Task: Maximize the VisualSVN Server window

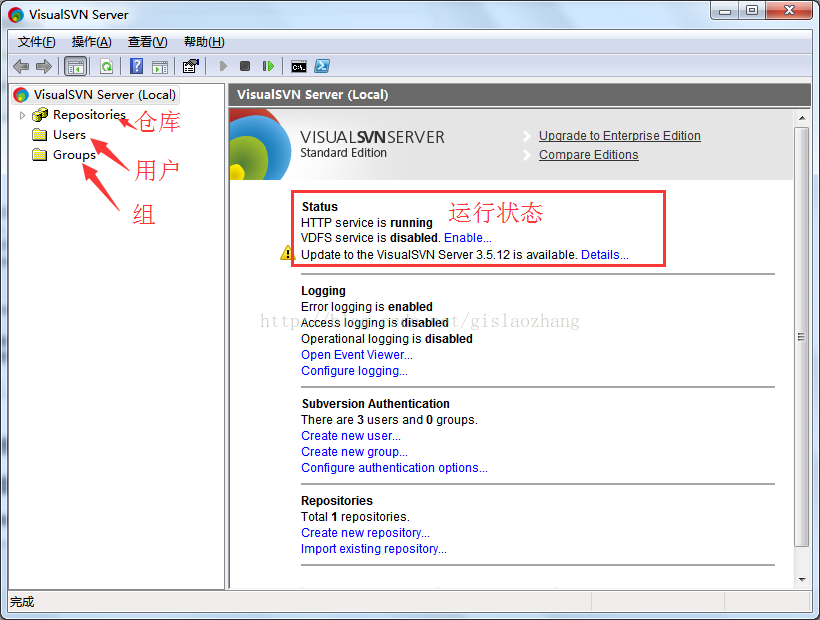Action: click(x=752, y=11)
